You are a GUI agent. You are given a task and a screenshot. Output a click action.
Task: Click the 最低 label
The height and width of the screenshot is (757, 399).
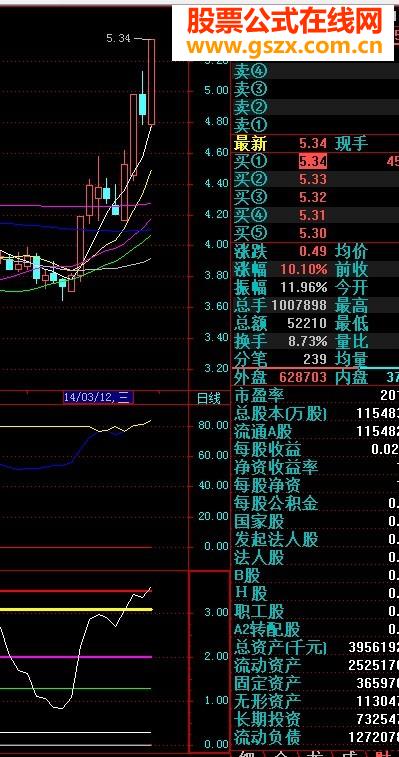point(352,323)
